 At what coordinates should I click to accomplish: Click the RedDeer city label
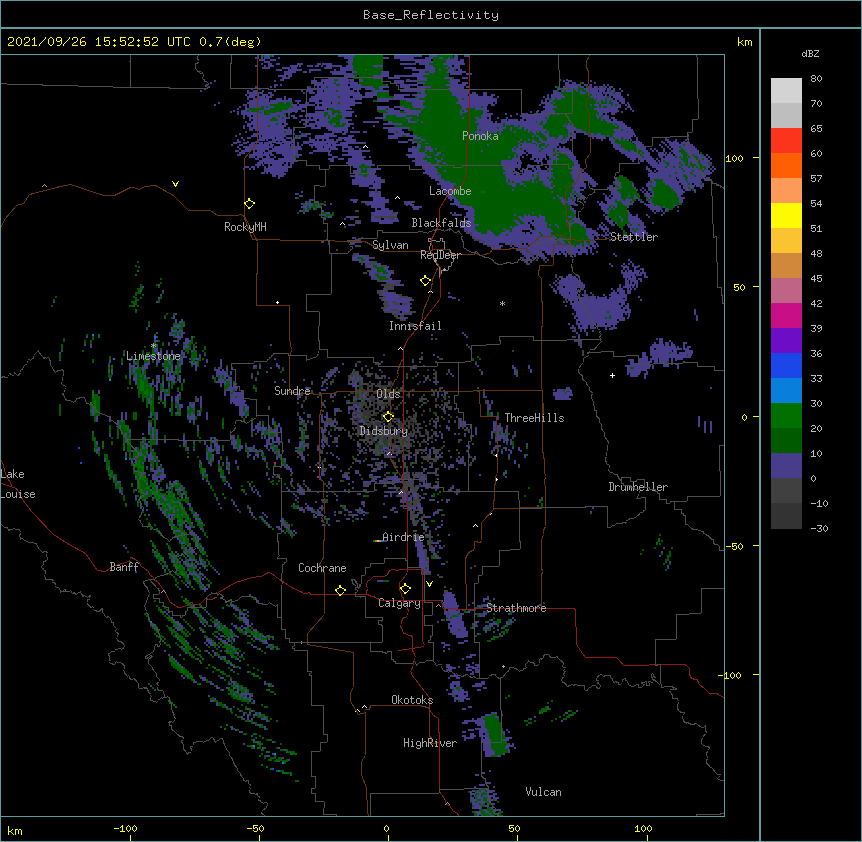(440, 255)
